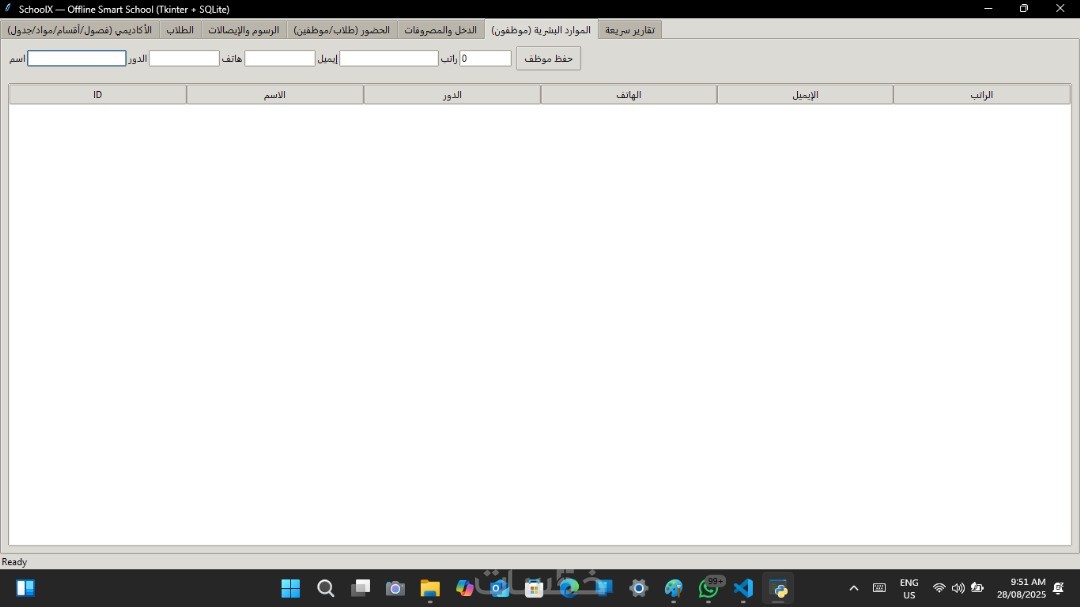
Task: Open taskbar Search
Action: coord(326,588)
